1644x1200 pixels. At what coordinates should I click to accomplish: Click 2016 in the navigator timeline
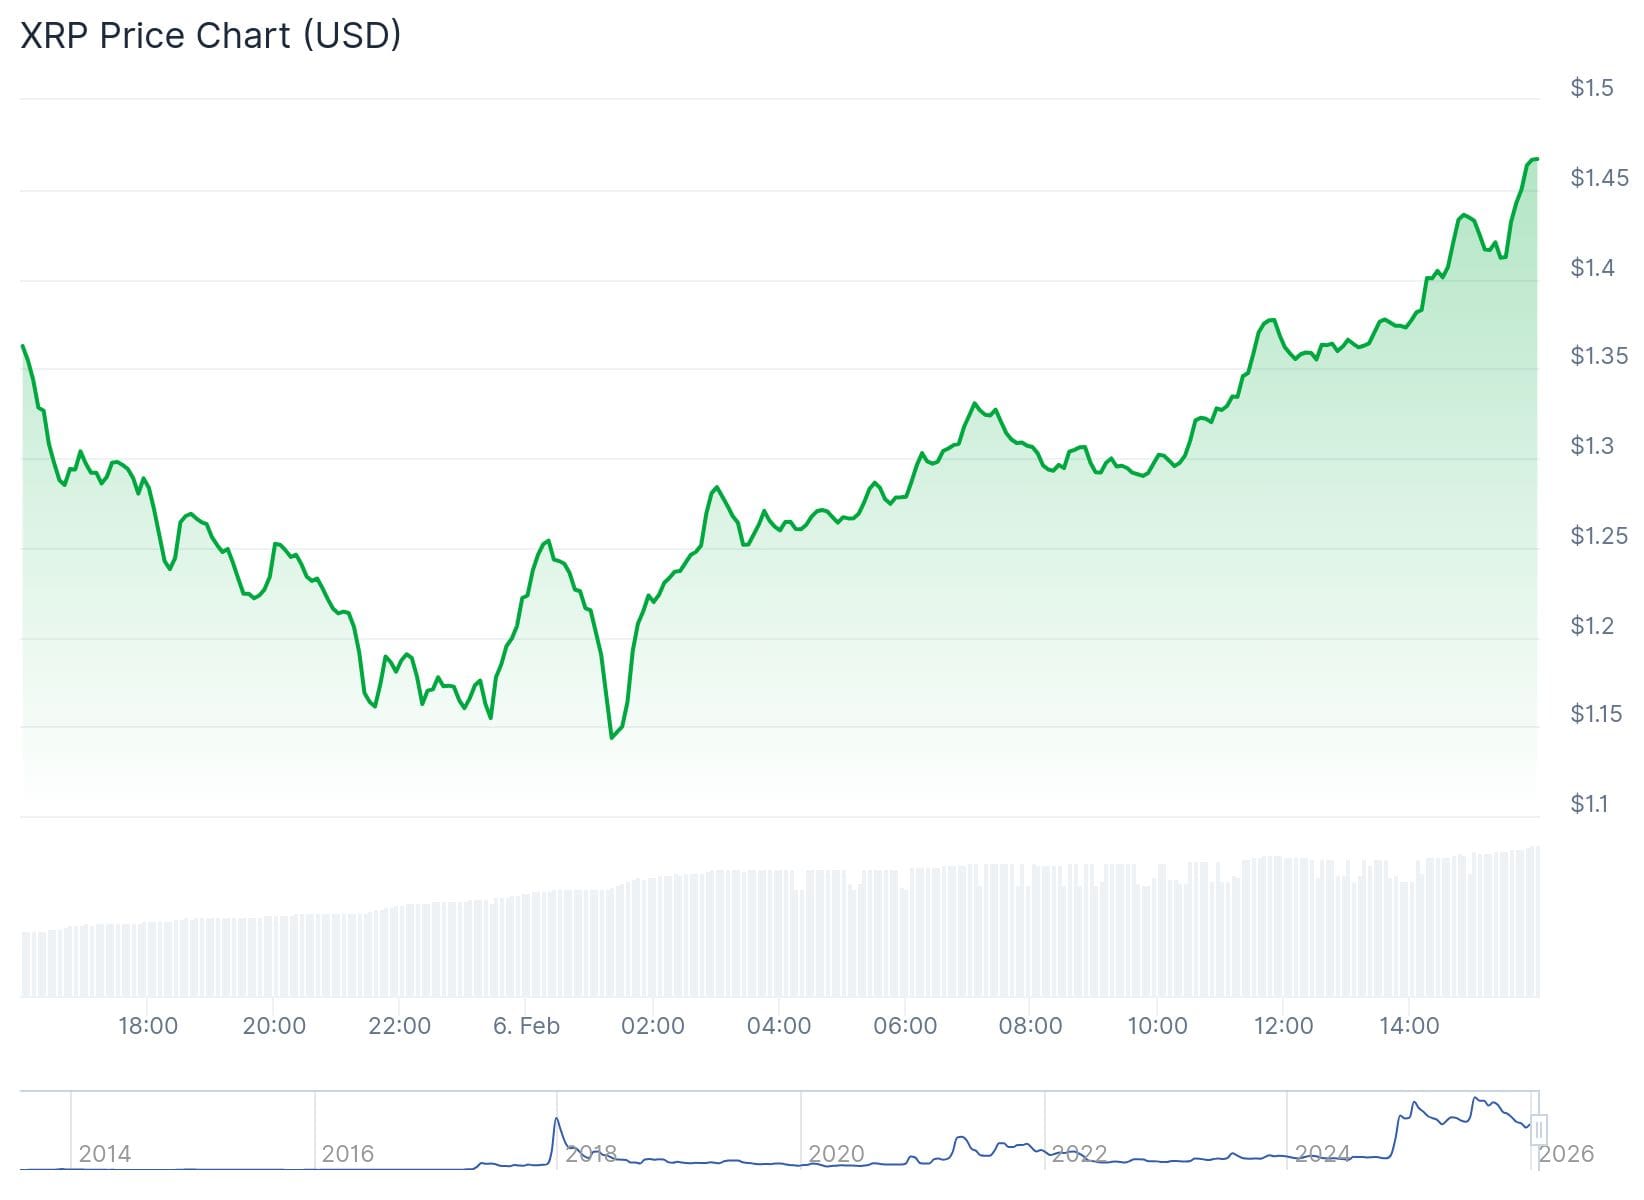tap(348, 1154)
